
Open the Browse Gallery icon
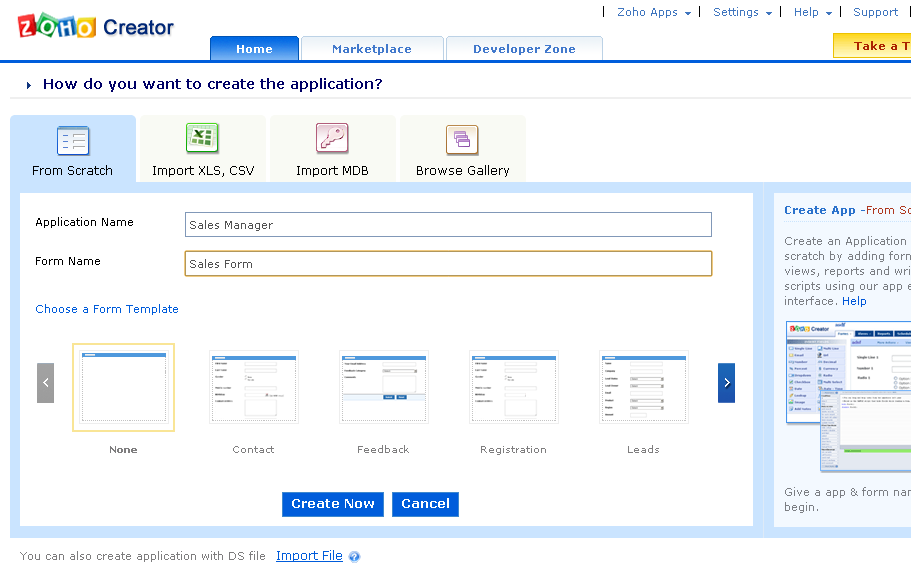(462, 140)
